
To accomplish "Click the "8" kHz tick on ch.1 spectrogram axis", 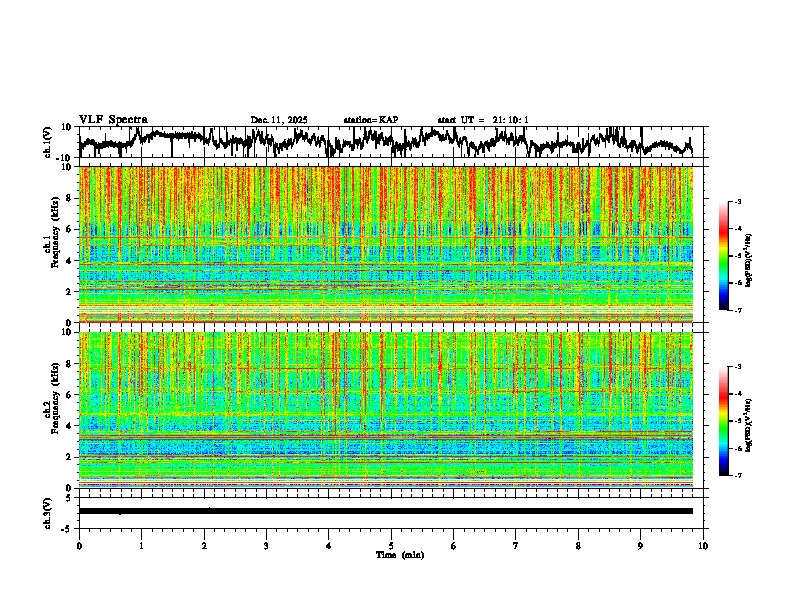I will pos(70,198).
